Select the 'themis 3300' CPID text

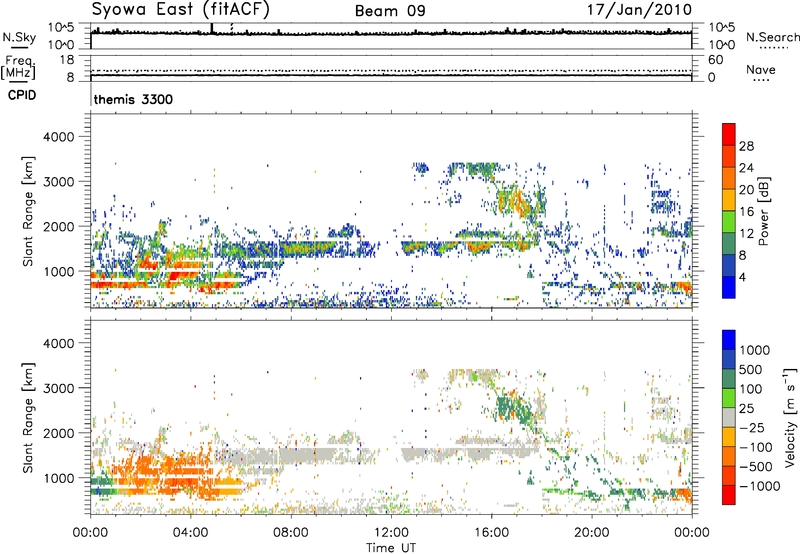tap(133, 99)
